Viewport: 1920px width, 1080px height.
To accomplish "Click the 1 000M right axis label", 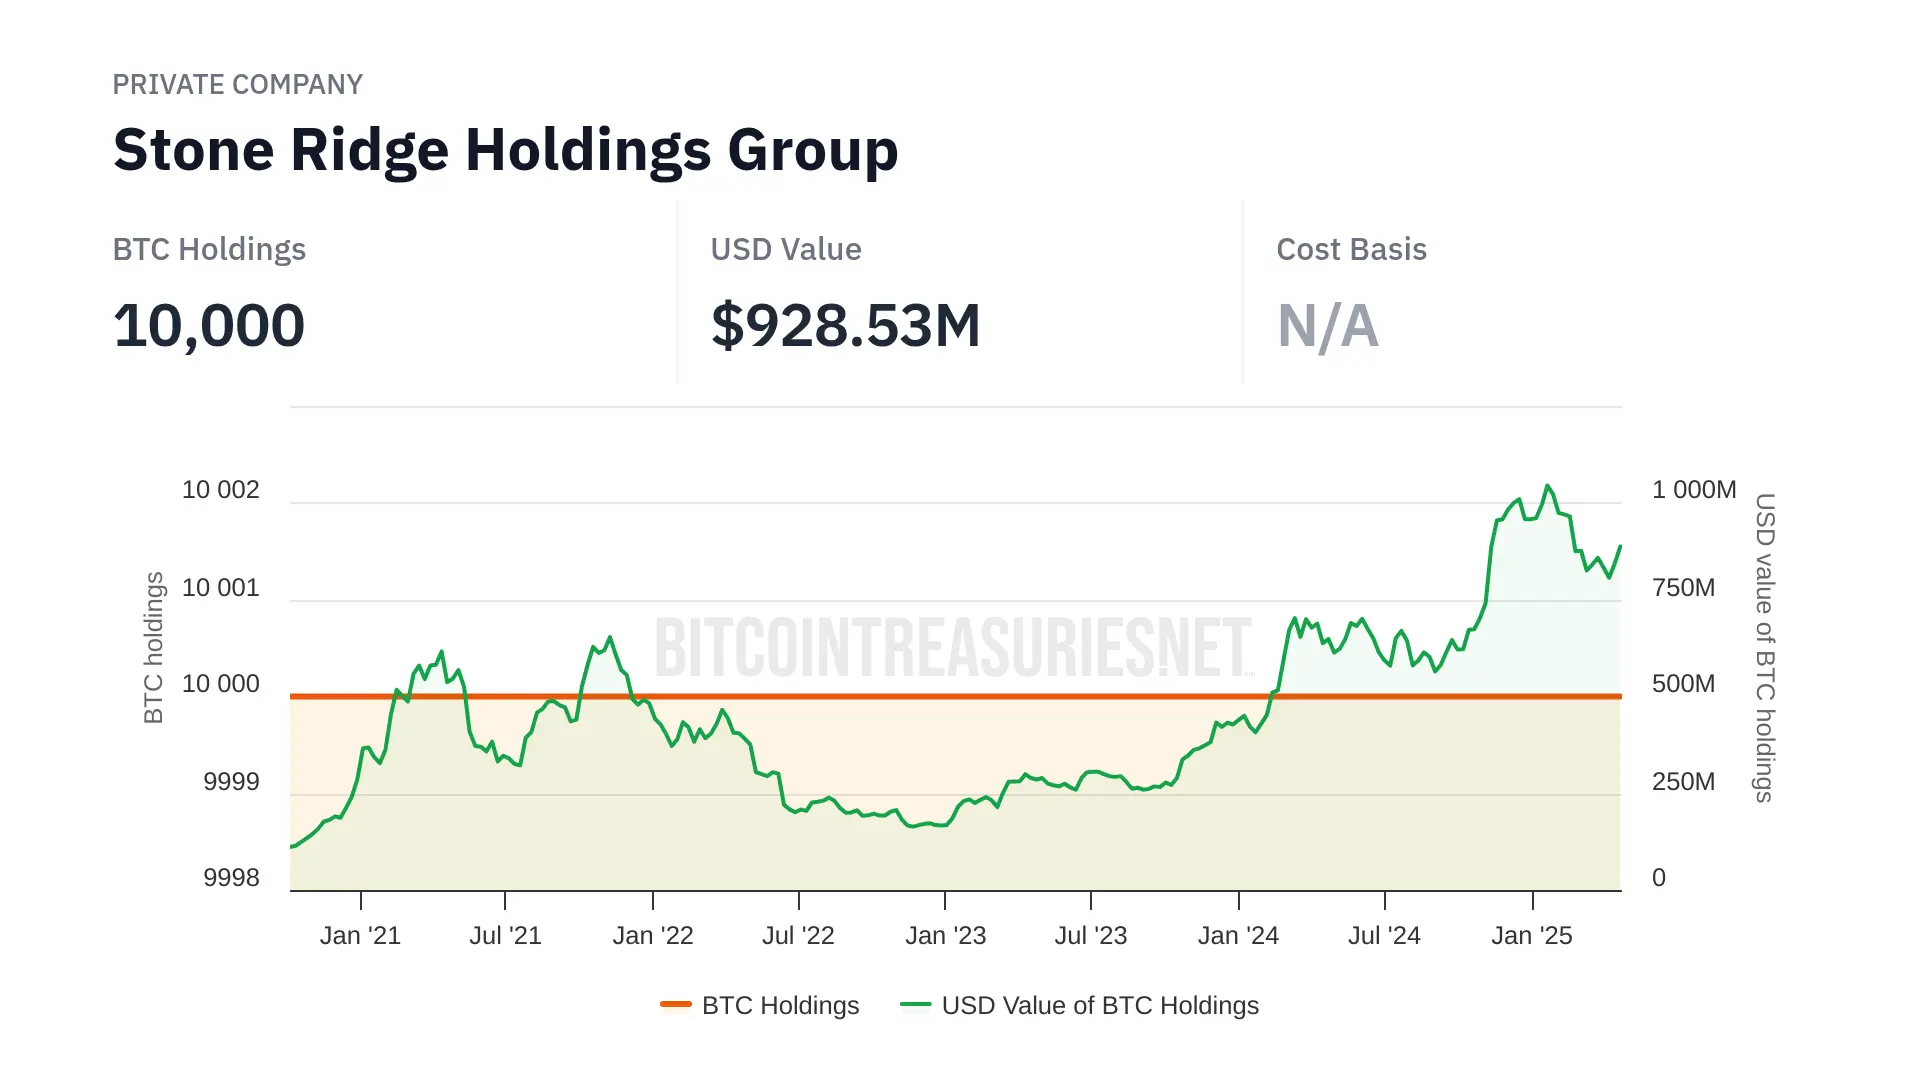I will (1693, 489).
